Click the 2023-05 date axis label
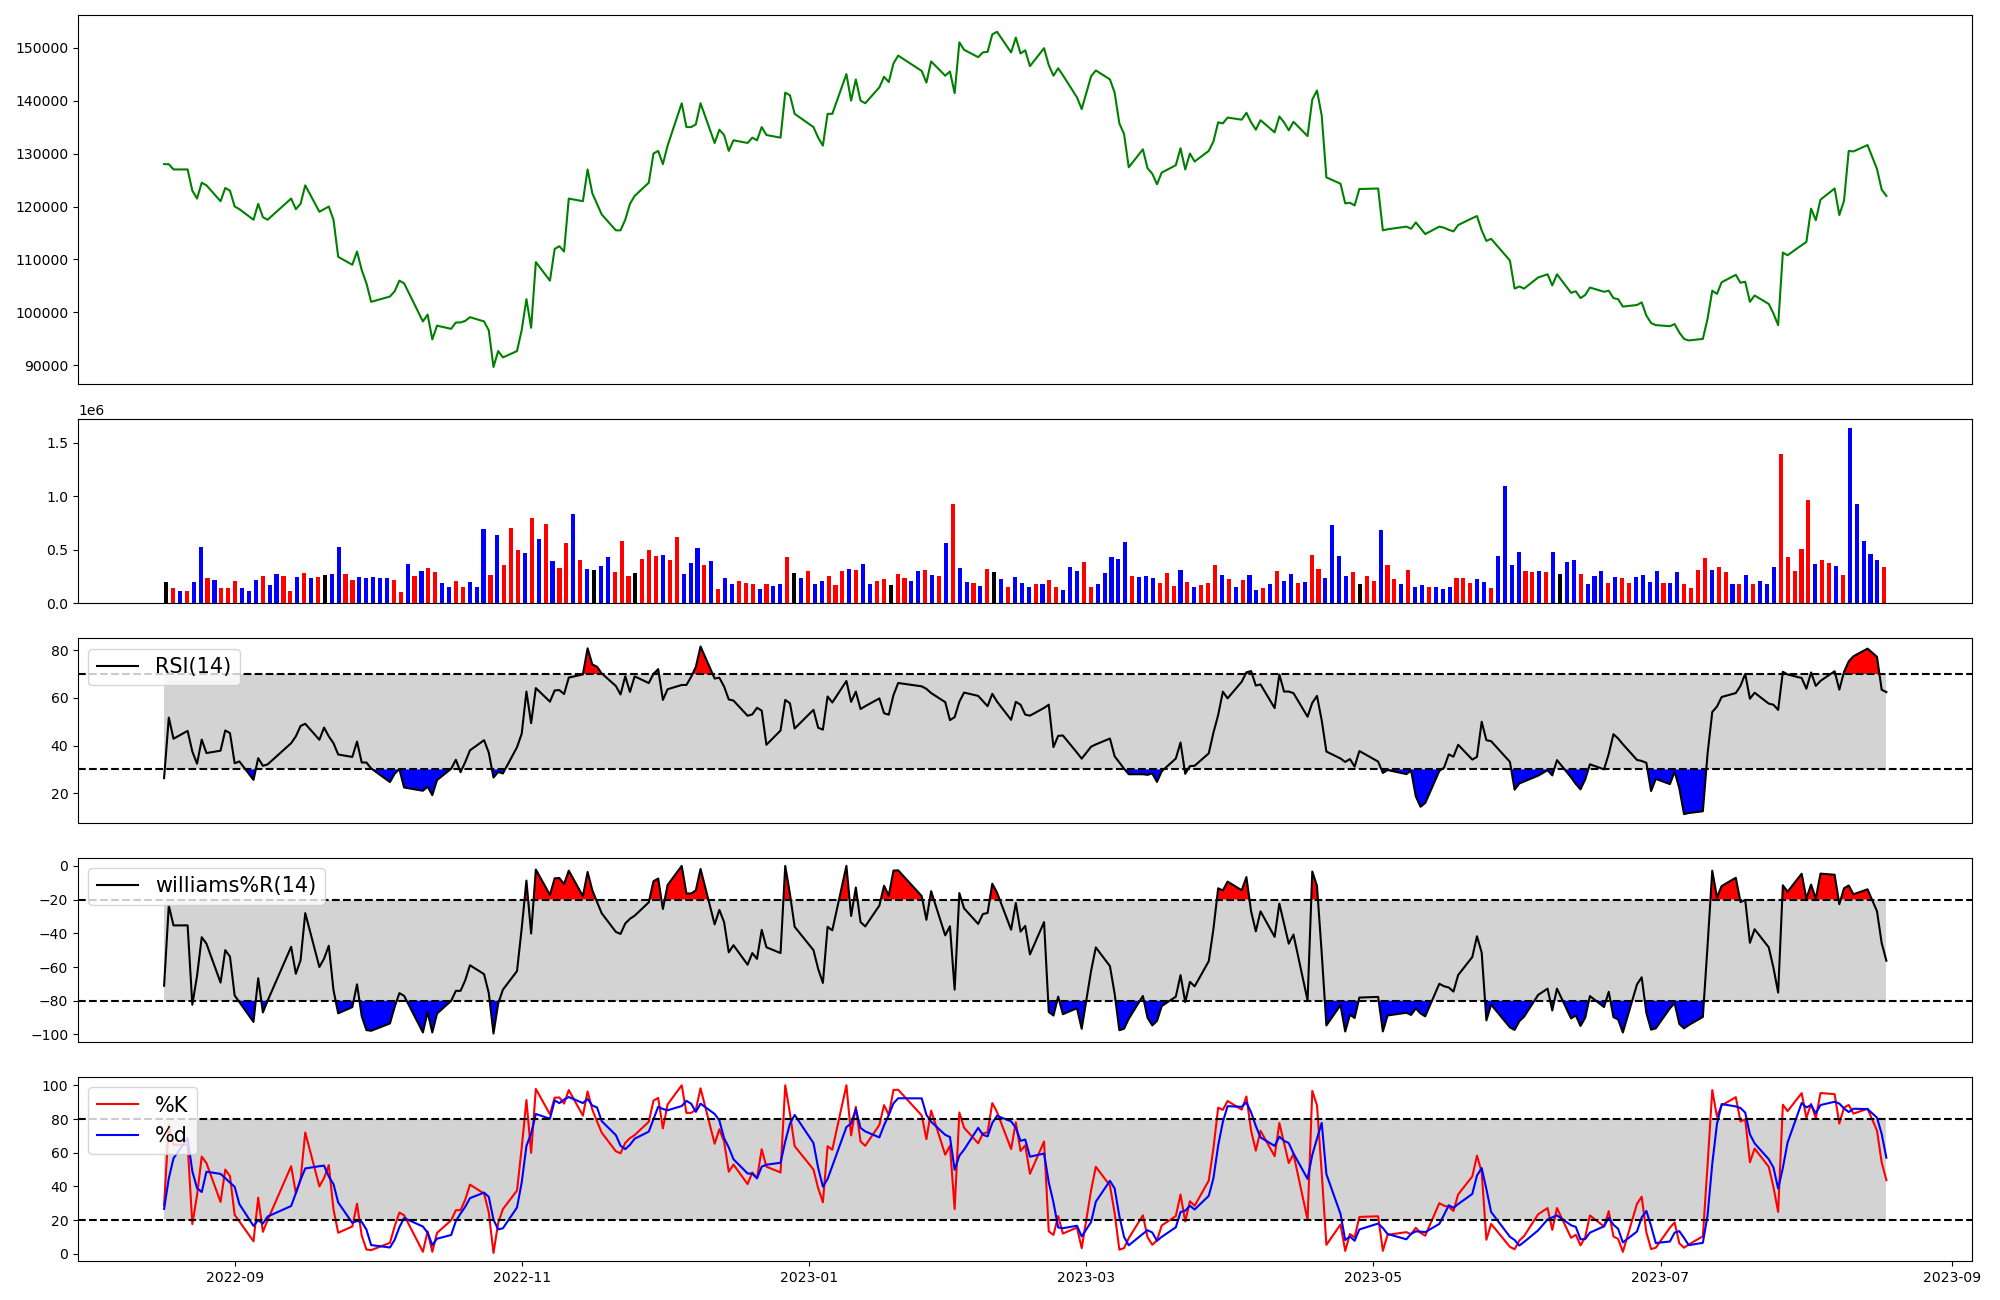 1373,1277
